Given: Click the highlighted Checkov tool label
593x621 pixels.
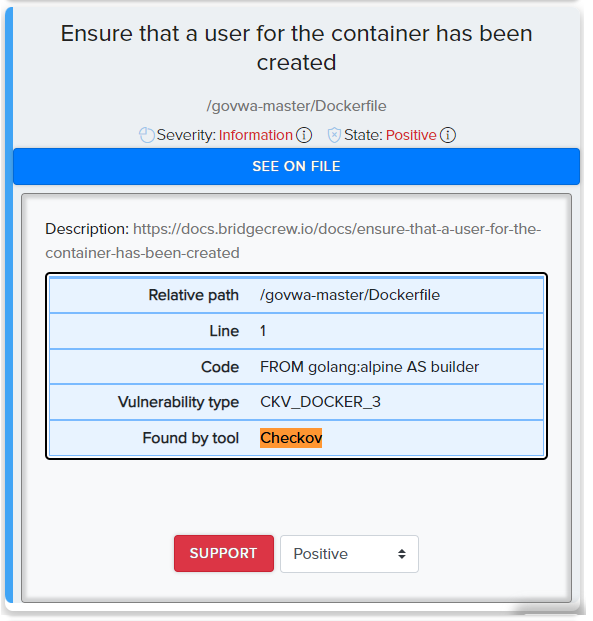Looking at the screenshot, I should pyautogui.click(x=291, y=438).
